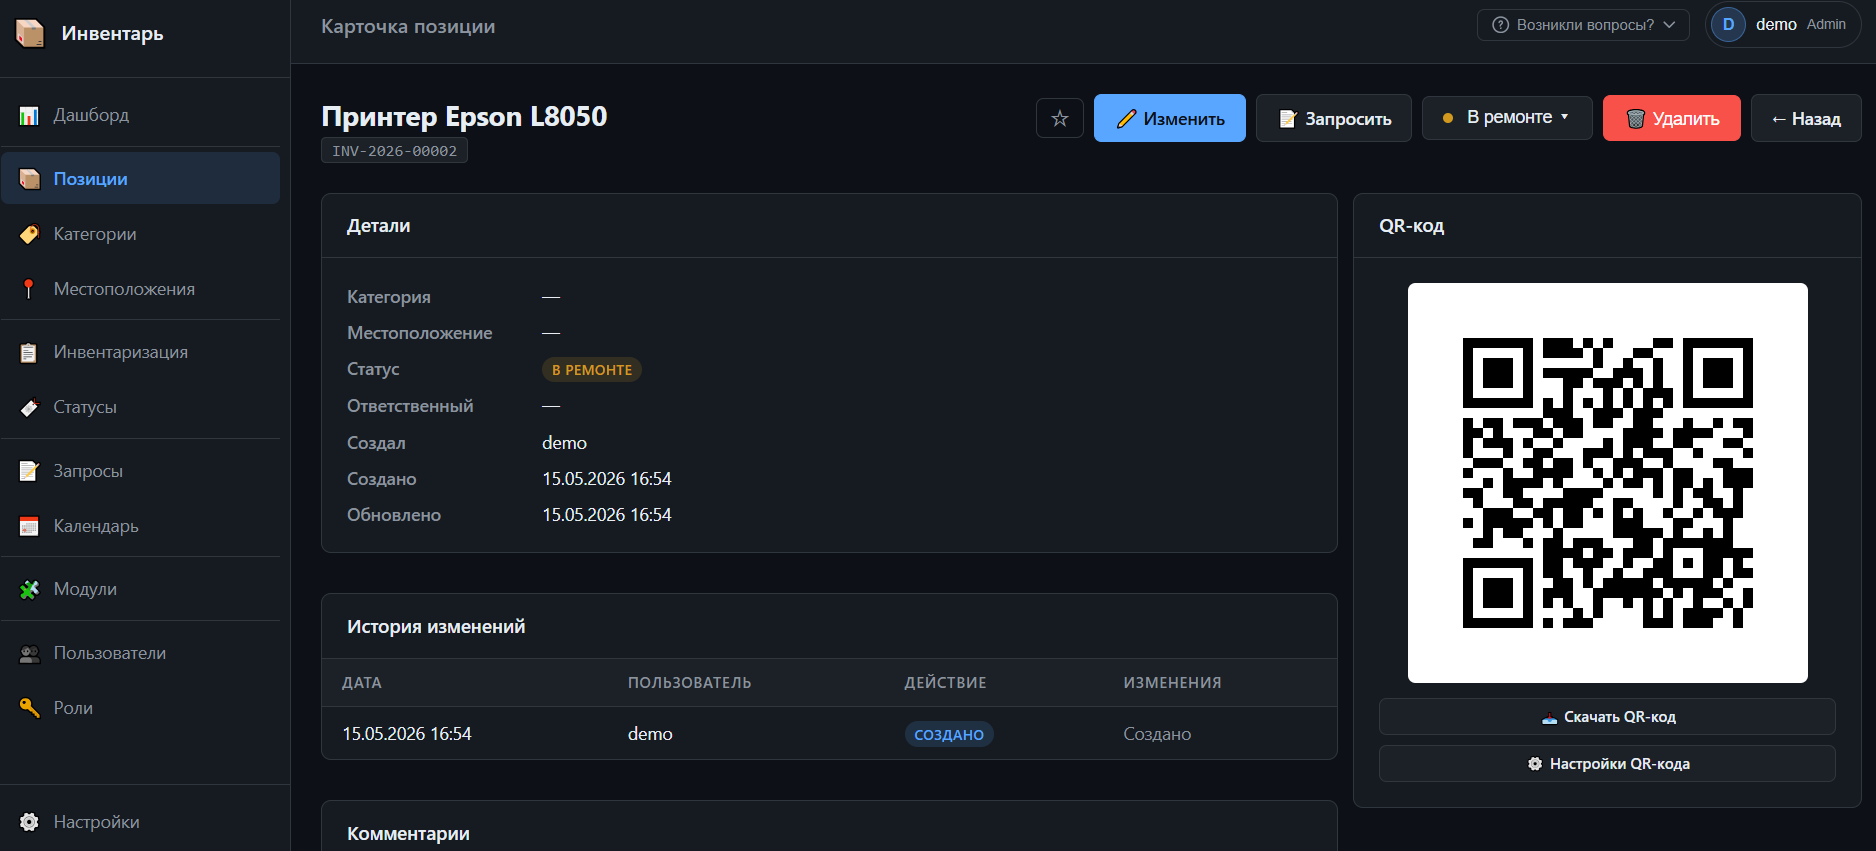
Task: Click the Модули puzzle icon
Action: (x=29, y=589)
